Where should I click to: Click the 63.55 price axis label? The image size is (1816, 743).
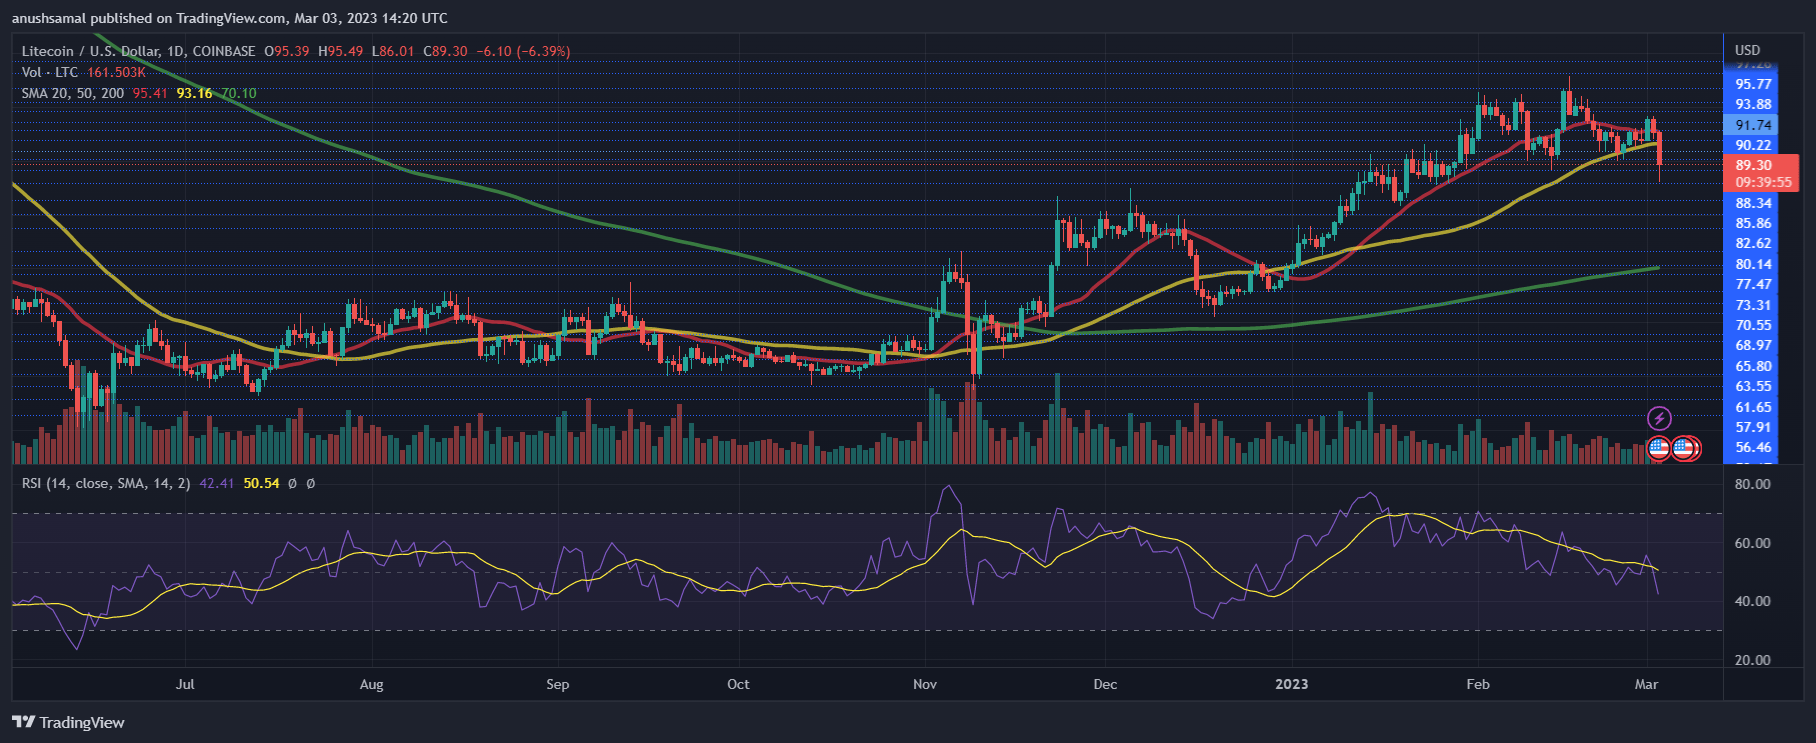(x=1753, y=386)
